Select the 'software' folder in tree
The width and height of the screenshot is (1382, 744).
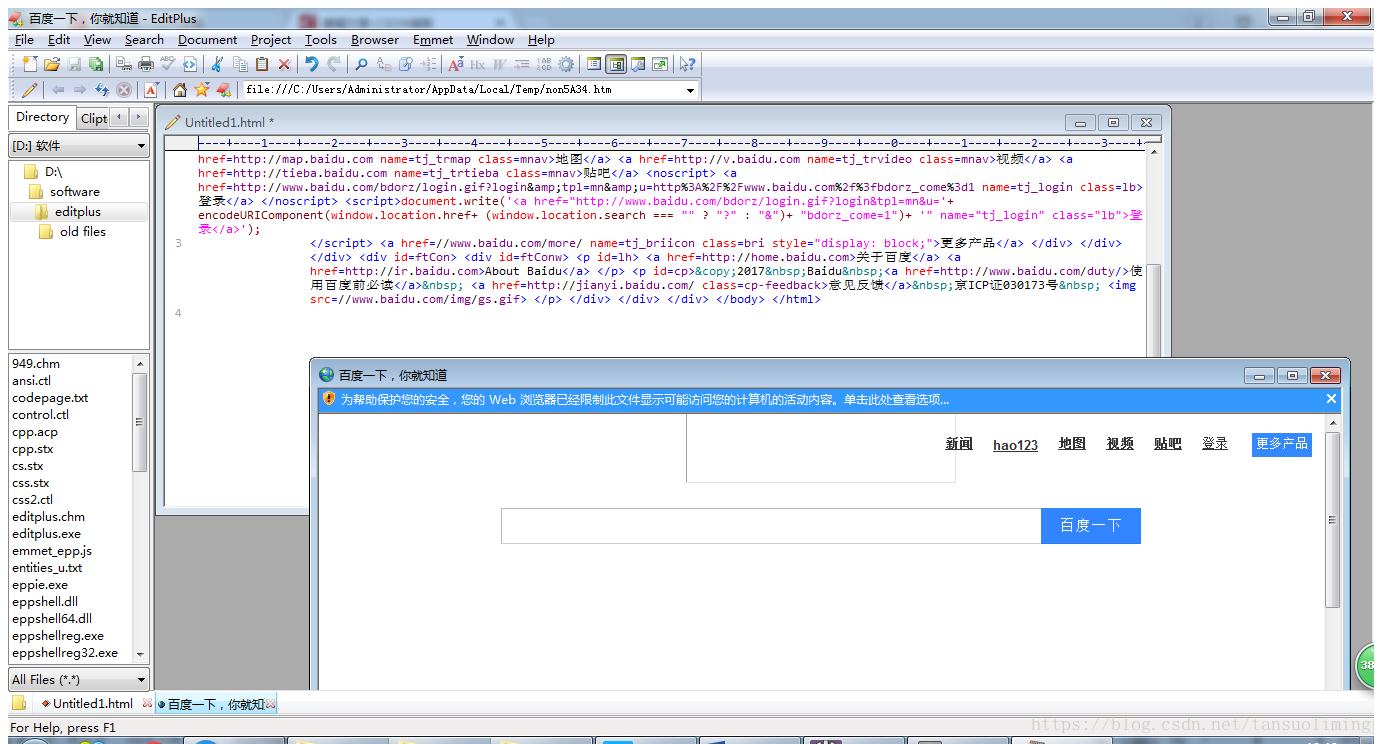click(x=74, y=192)
